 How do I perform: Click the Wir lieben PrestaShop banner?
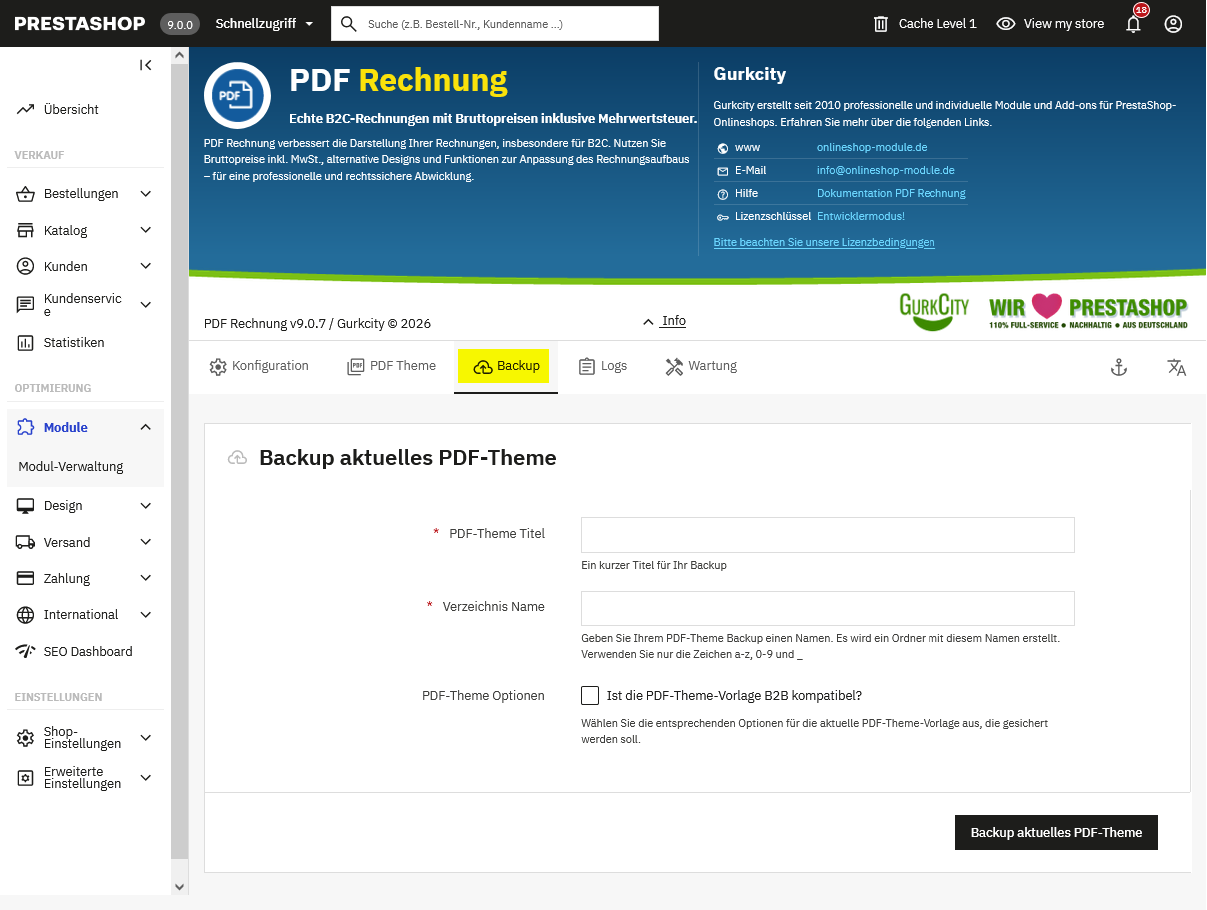coord(1088,311)
